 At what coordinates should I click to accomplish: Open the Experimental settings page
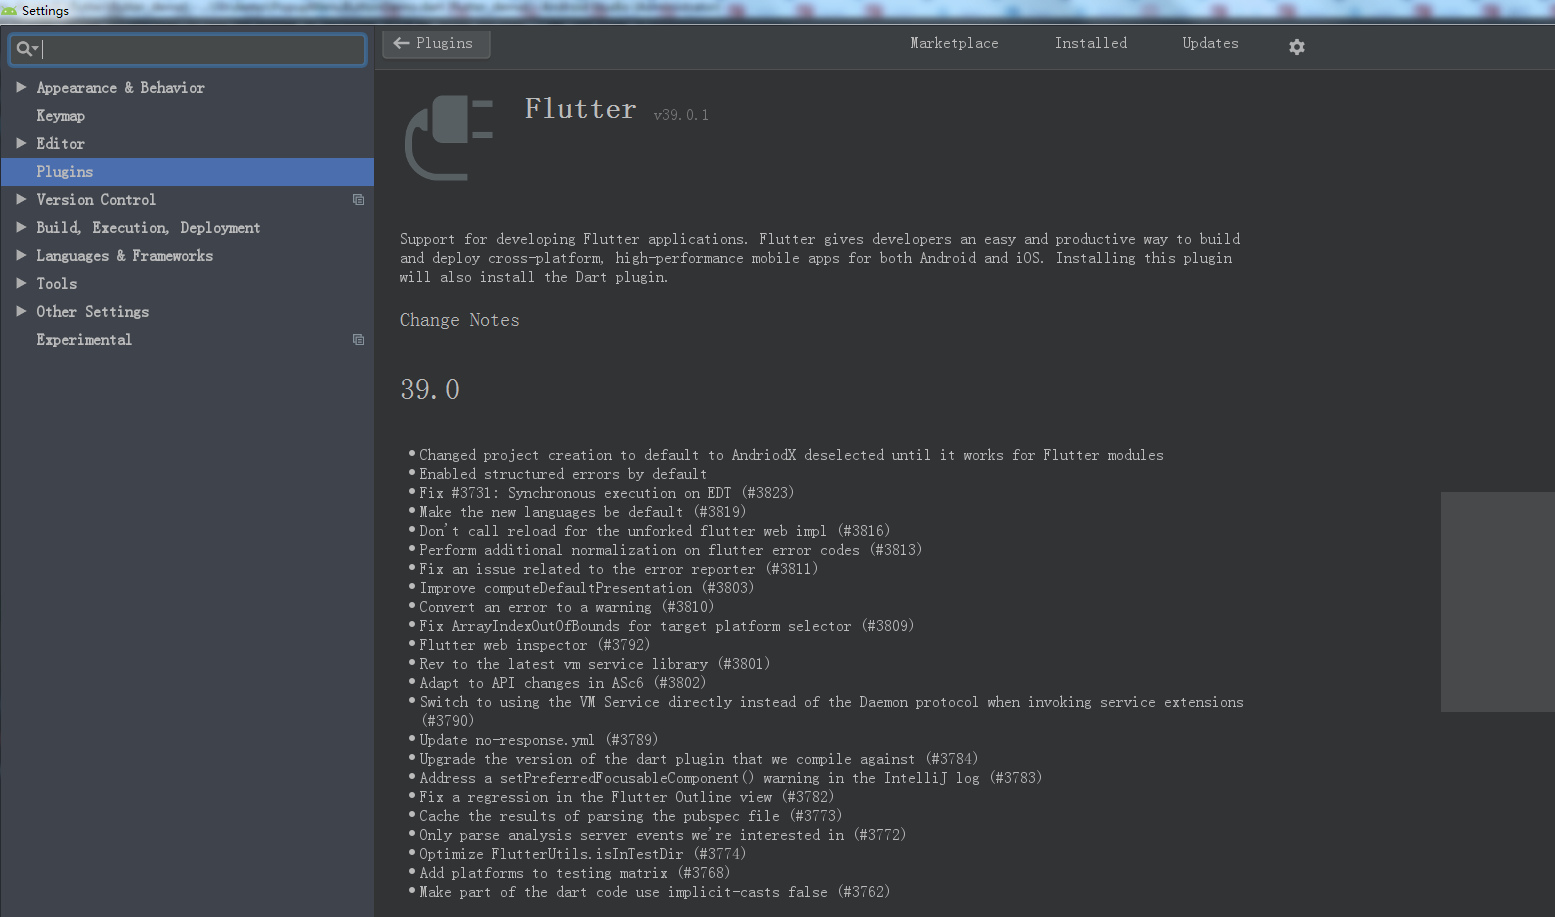84,340
